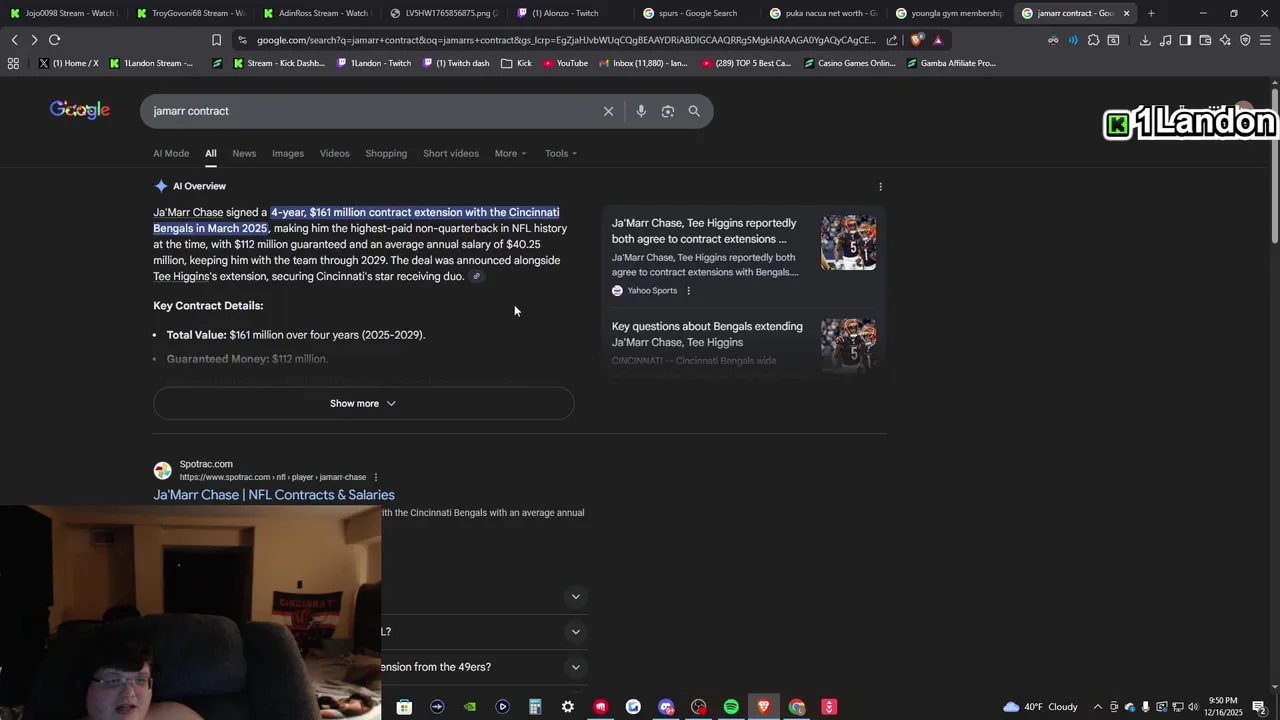Screen dimensions: 1280x720
Task: Open AI Overview three-dot options
Action: 880,187
